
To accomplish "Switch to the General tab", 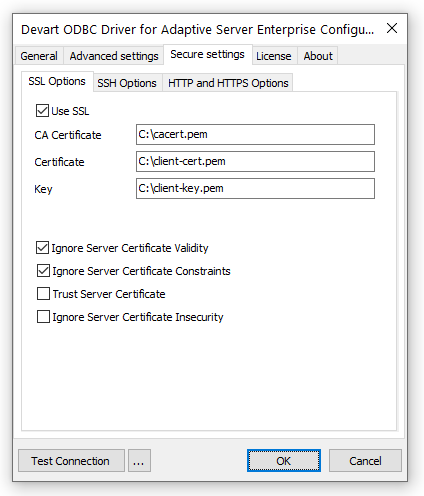I will (39, 56).
